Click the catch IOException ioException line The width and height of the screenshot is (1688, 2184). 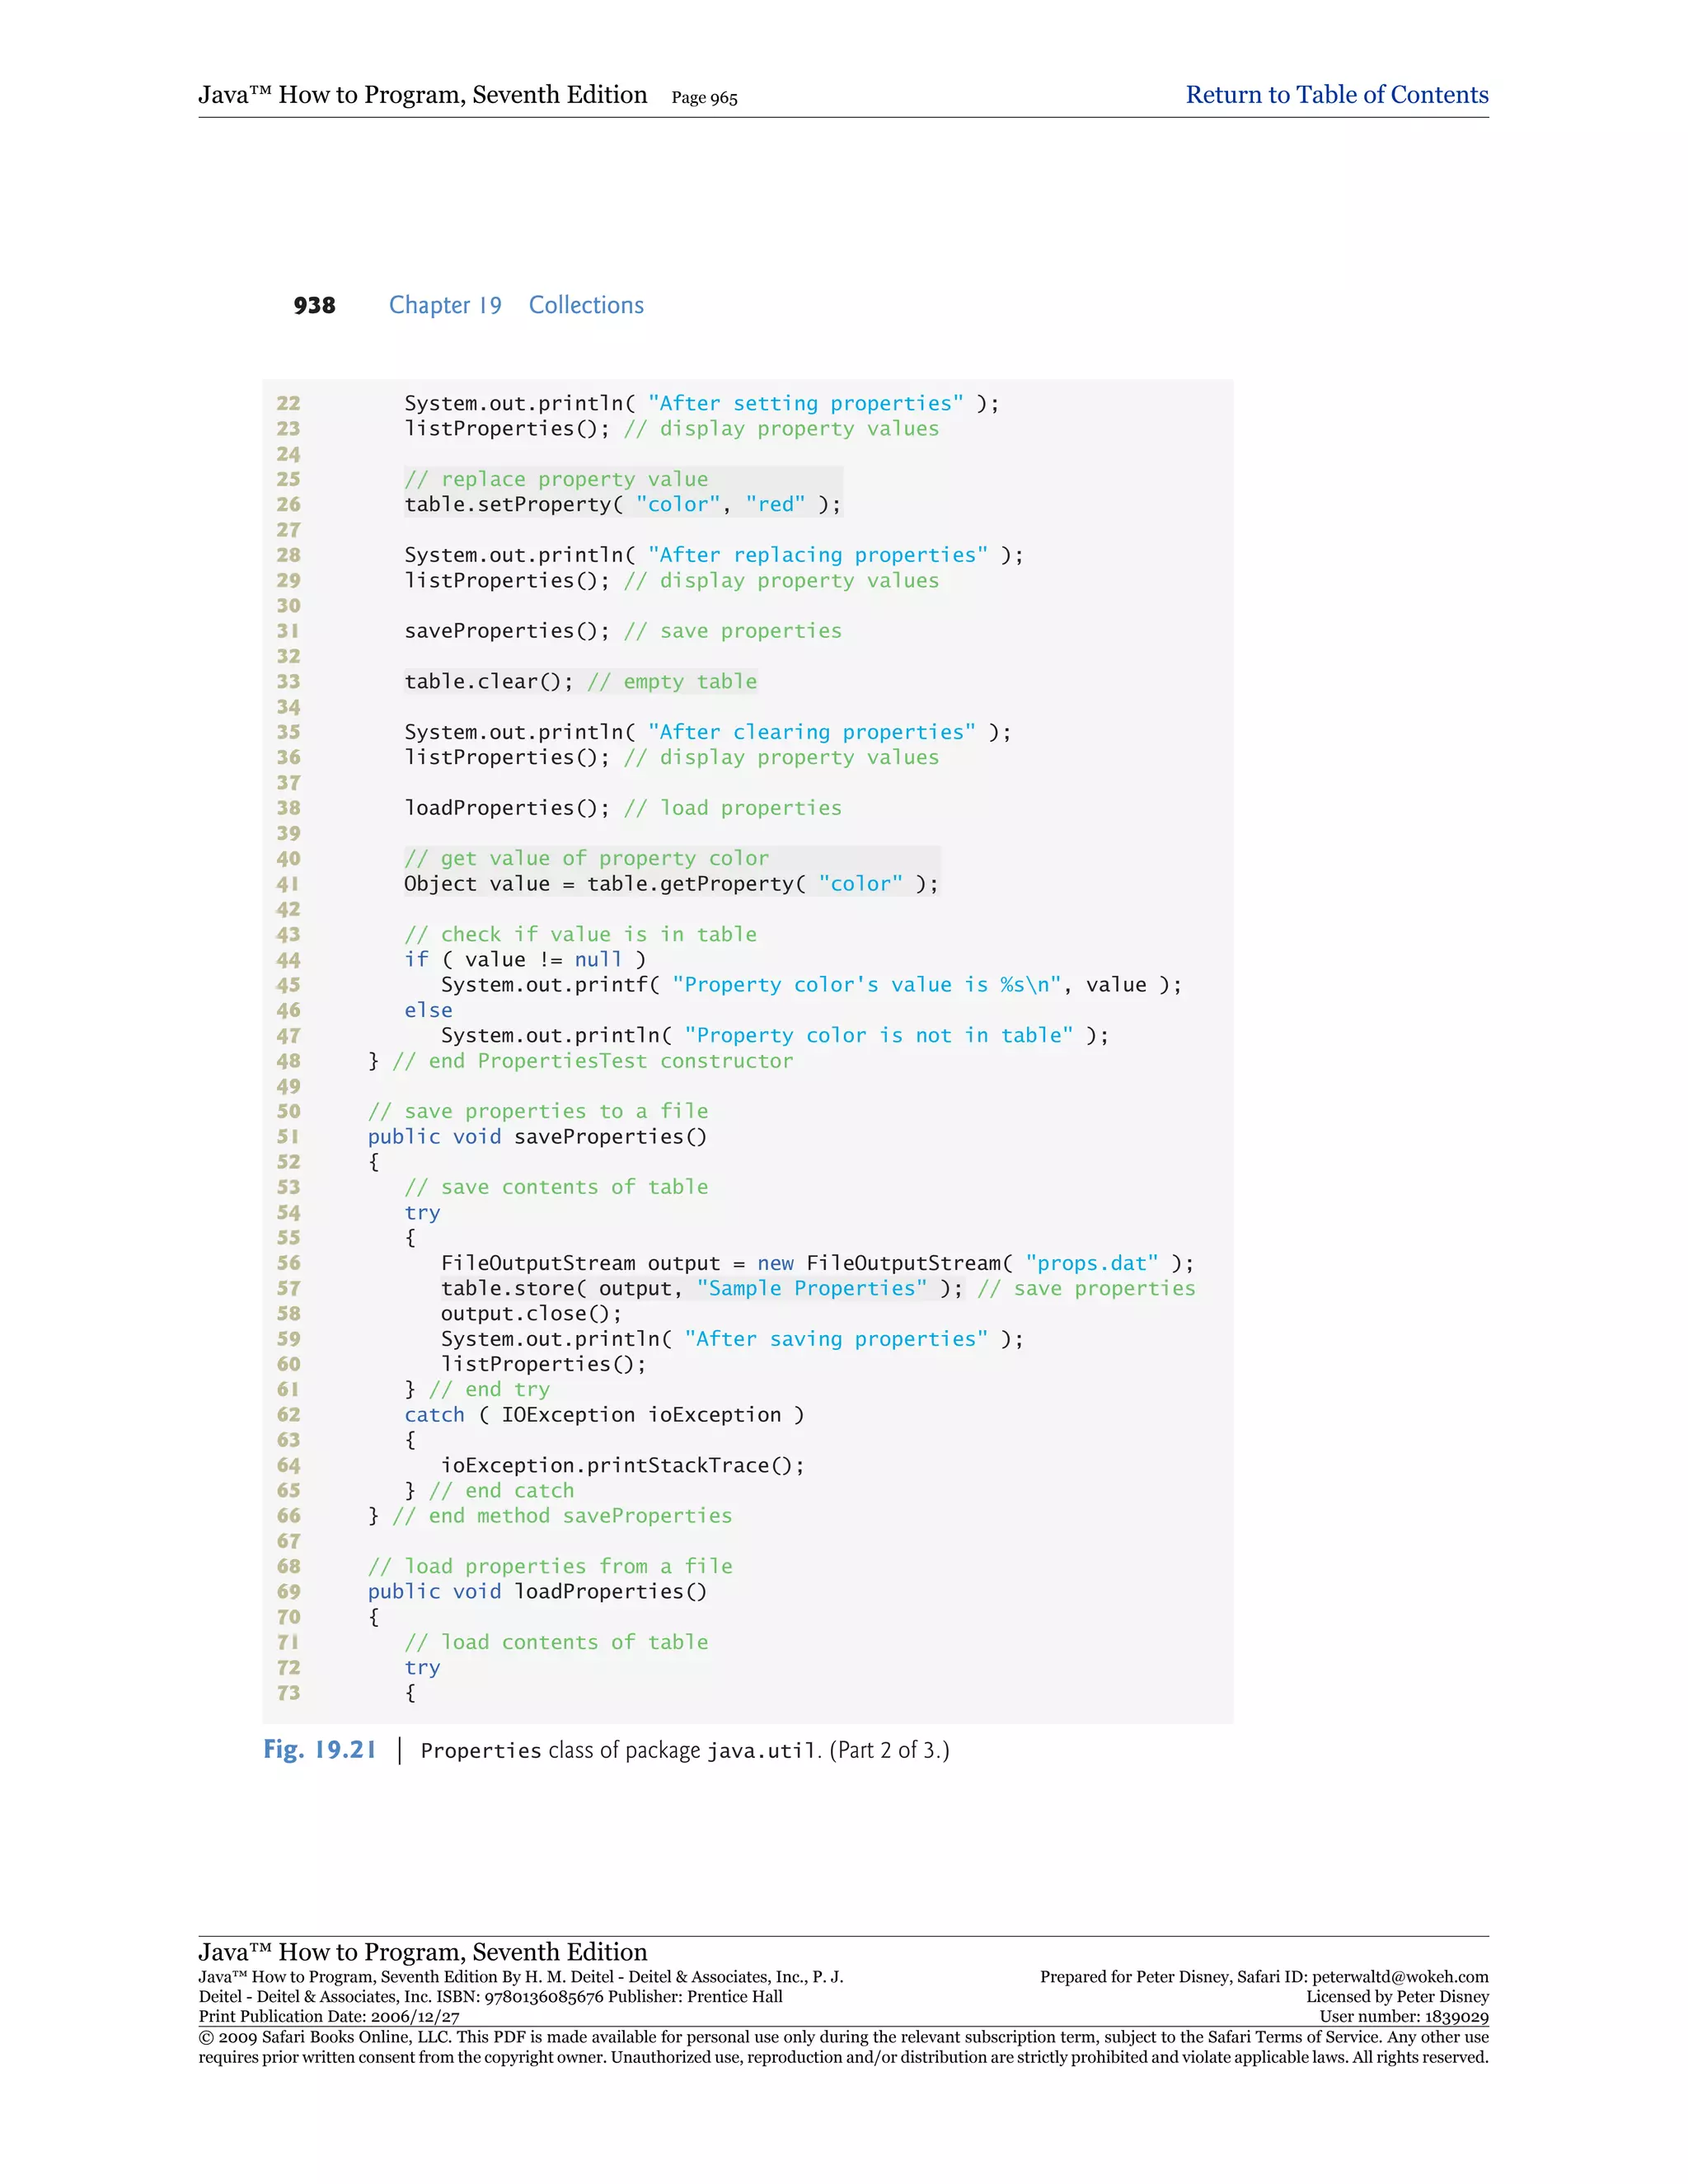[604, 1414]
